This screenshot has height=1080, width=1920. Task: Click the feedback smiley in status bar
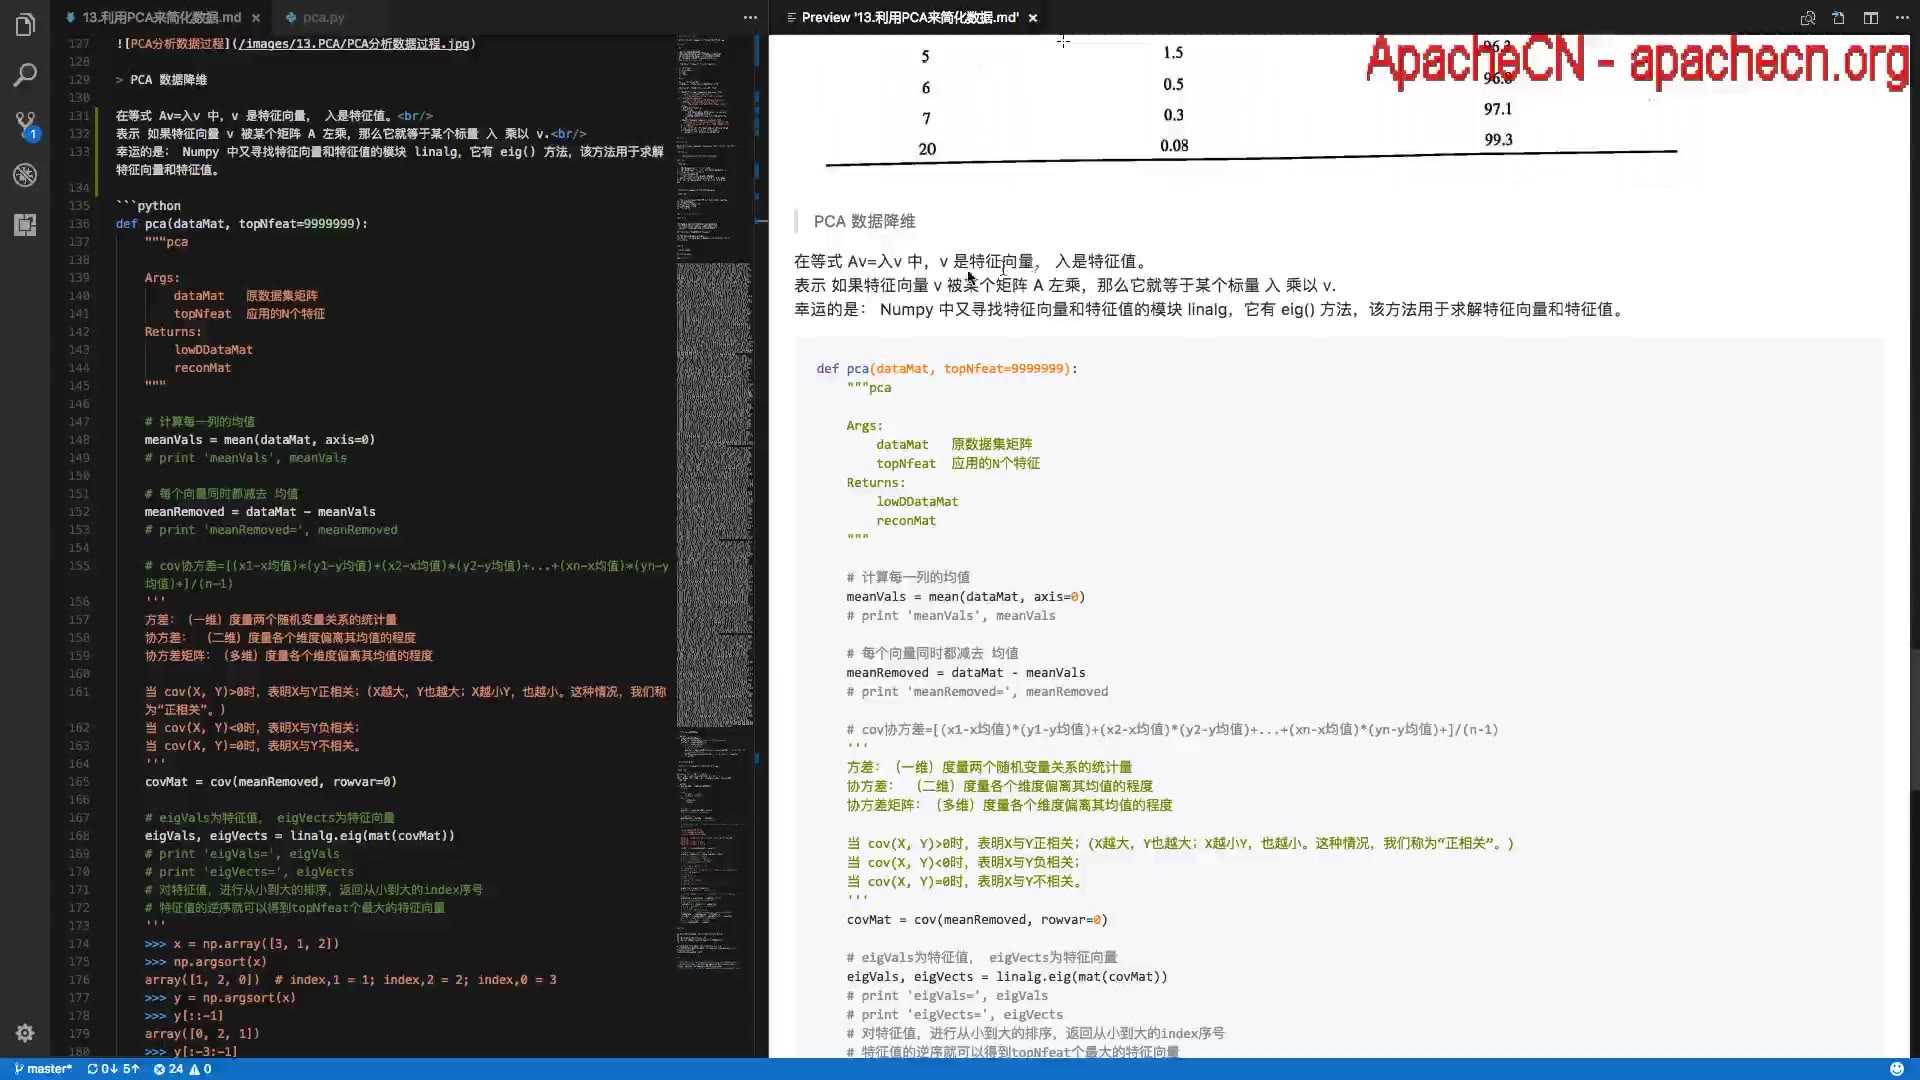point(1896,1069)
